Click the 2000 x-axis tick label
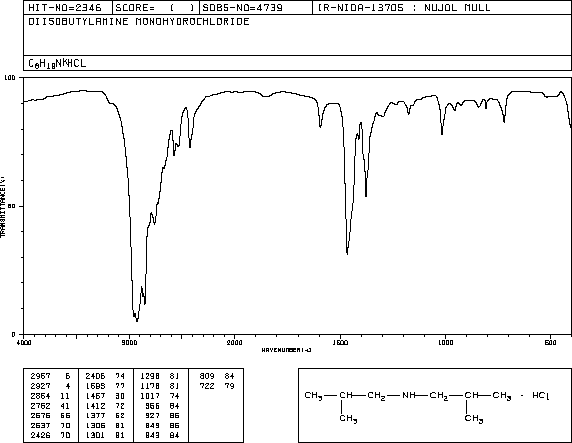The height and width of the screenshot is (443, 572). pos(235,343)
